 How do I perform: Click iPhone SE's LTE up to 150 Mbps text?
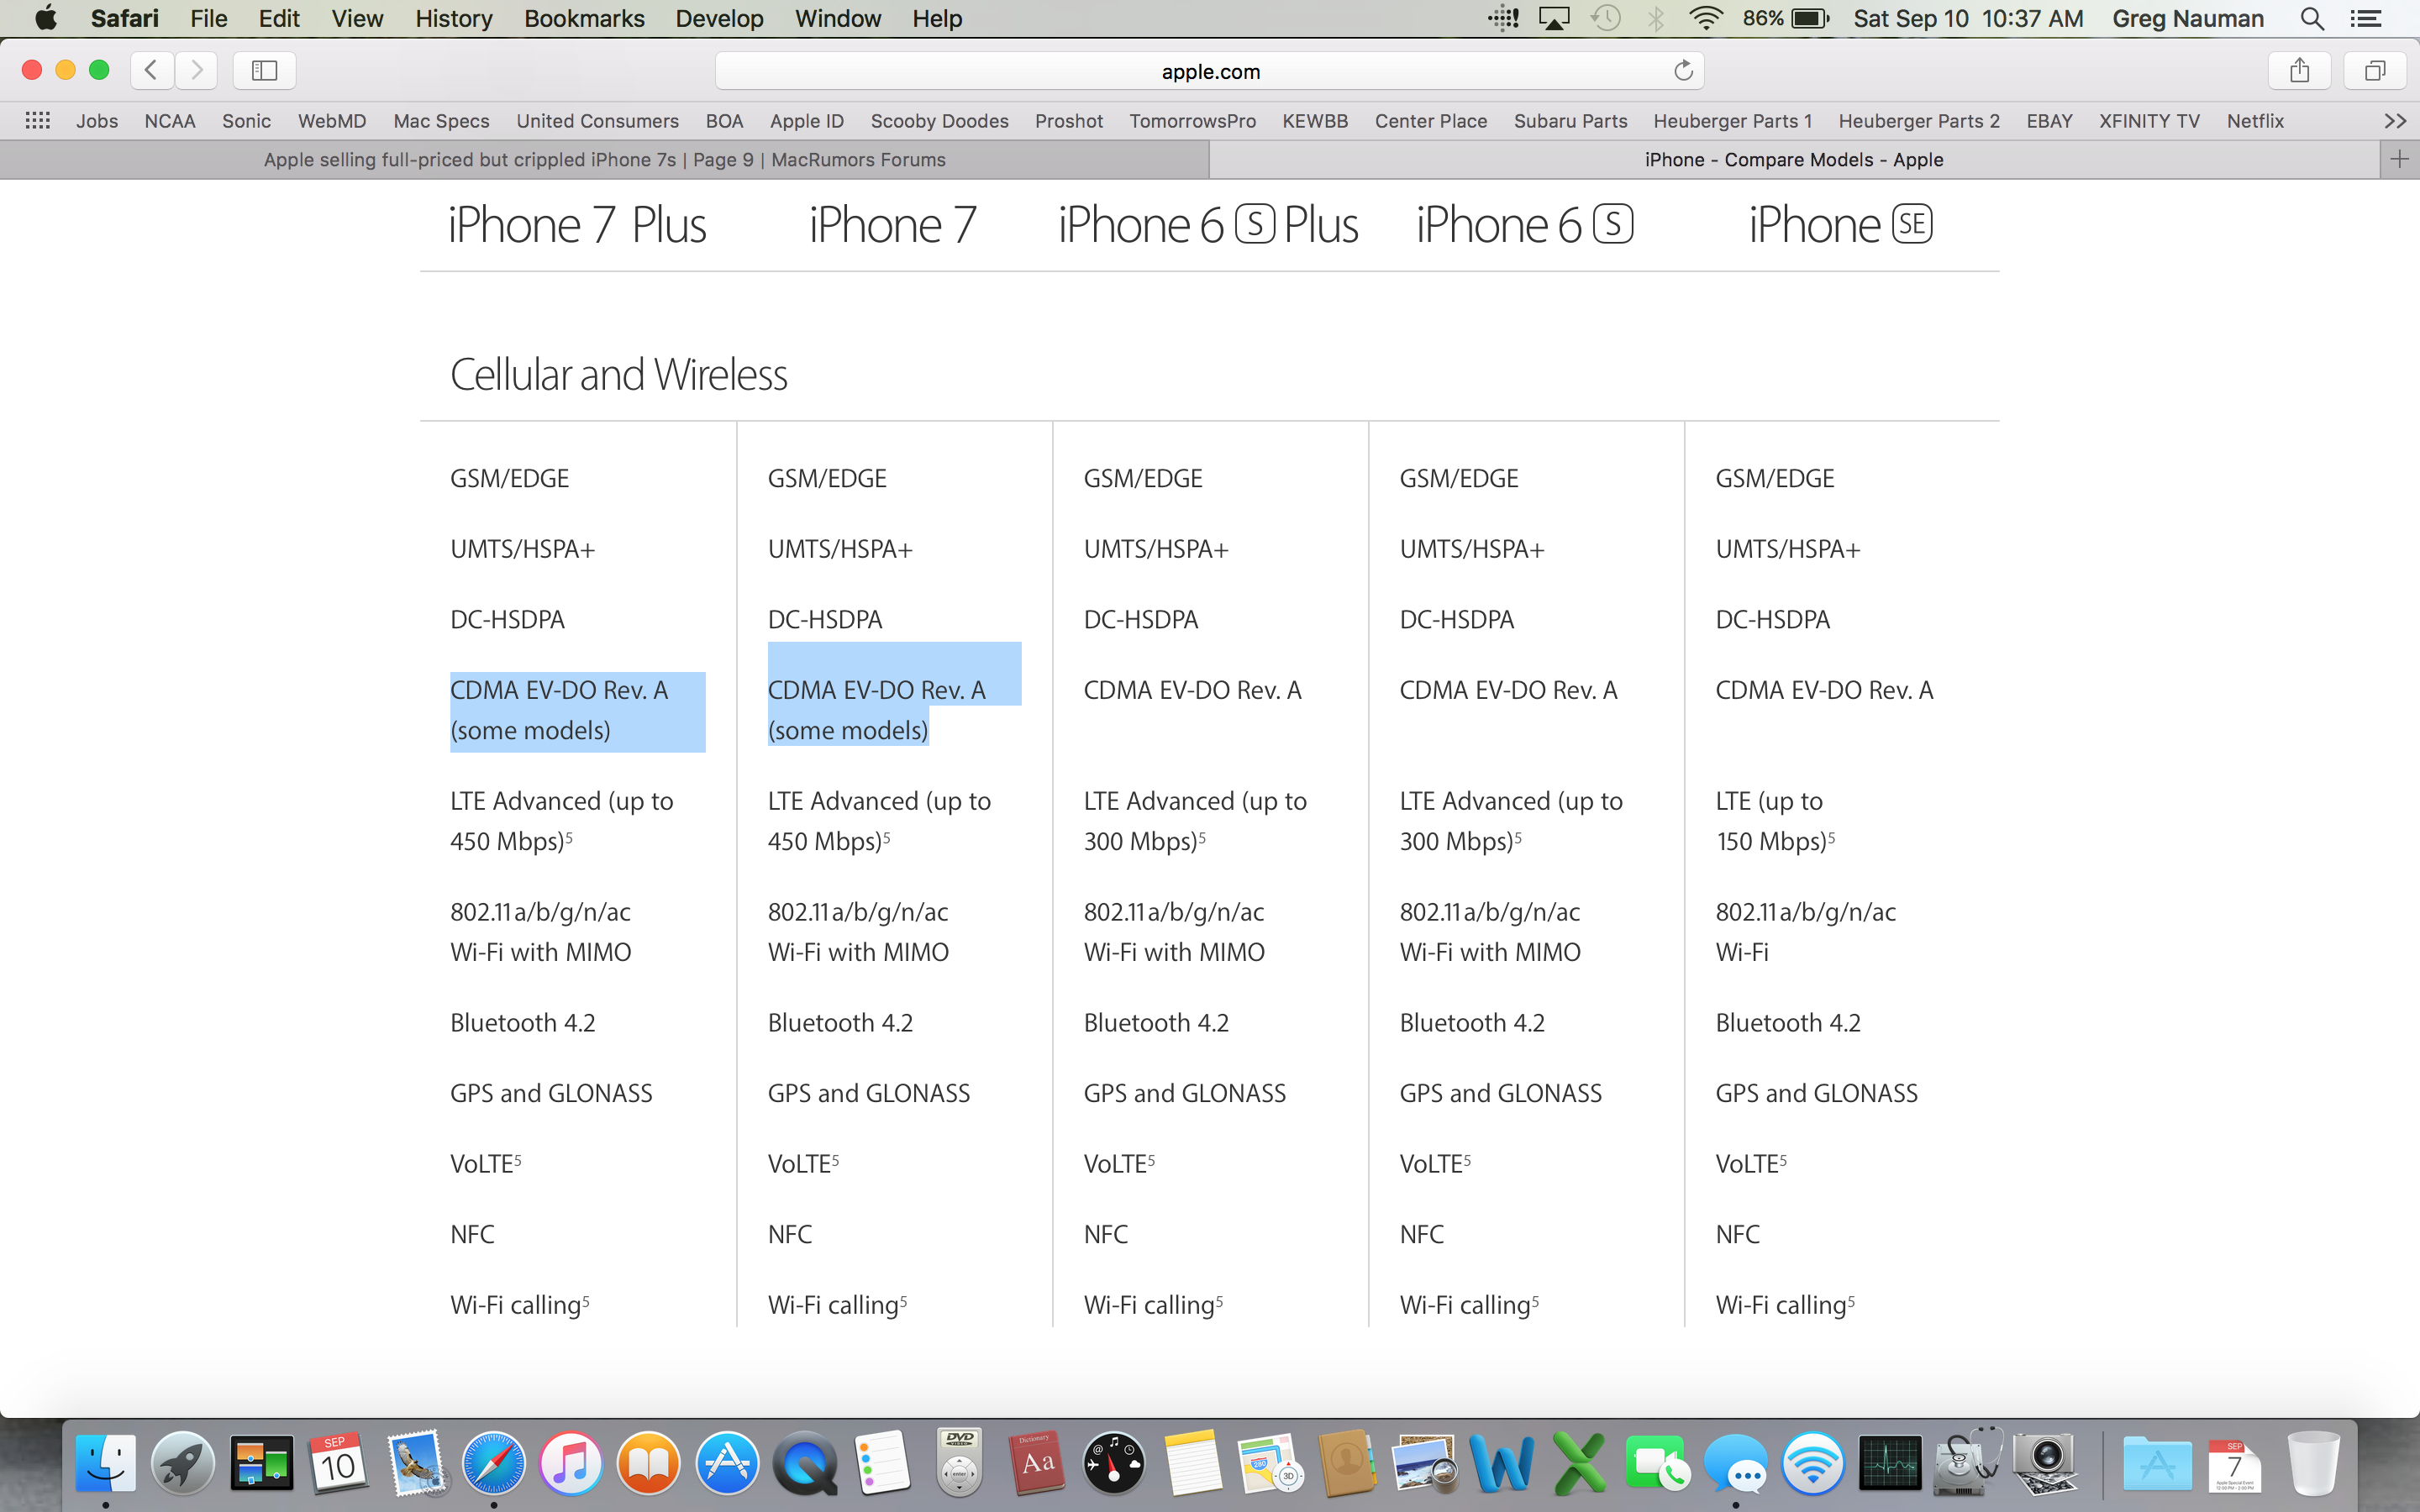[1775, 821]
